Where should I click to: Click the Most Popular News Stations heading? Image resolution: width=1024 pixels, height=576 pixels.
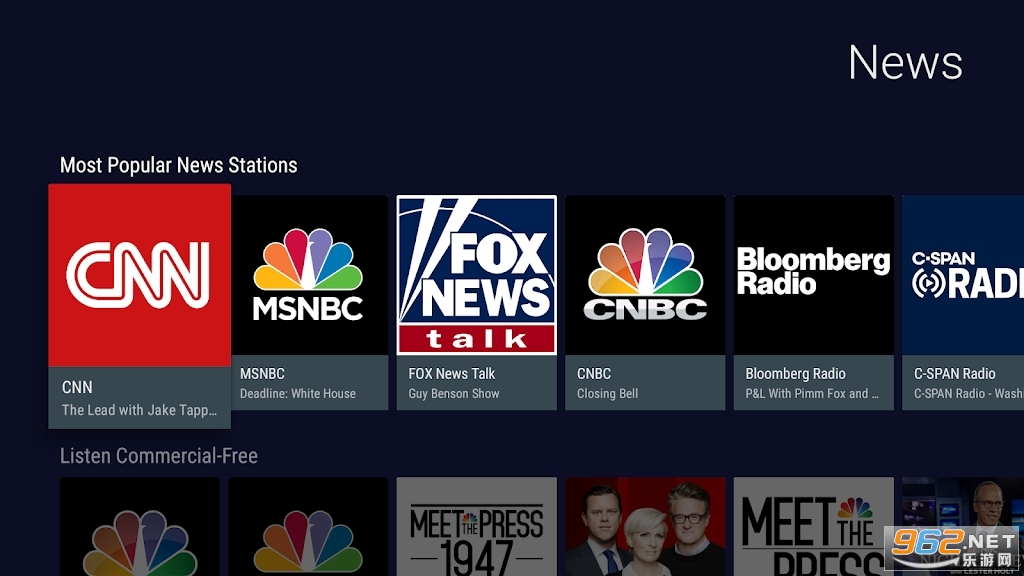point(179,165)
